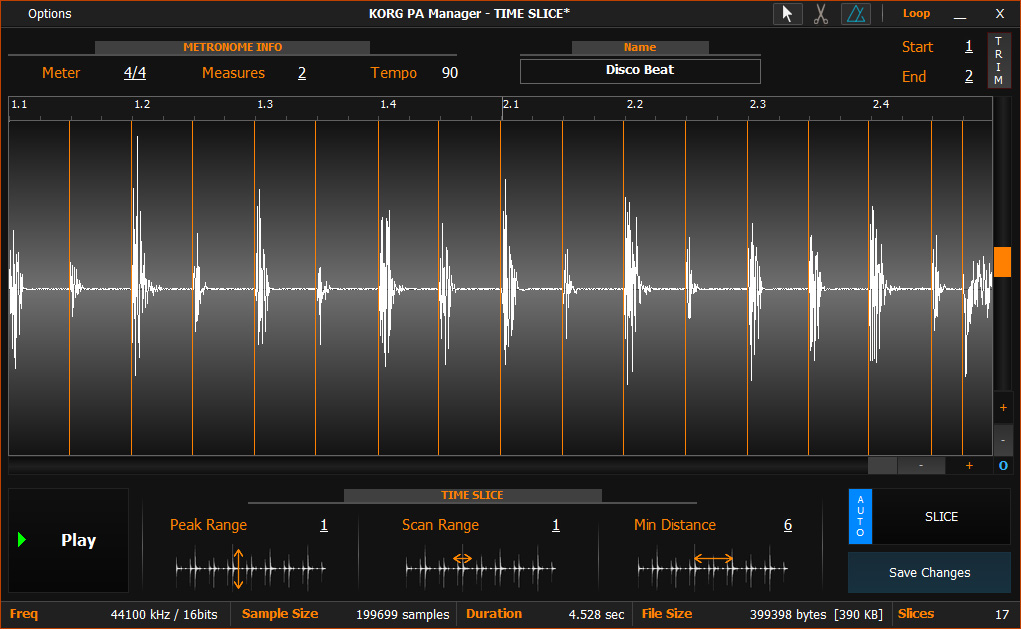Click ruler marker 2.3
This screenshot has height=629, width=1021.
[758, 104]
